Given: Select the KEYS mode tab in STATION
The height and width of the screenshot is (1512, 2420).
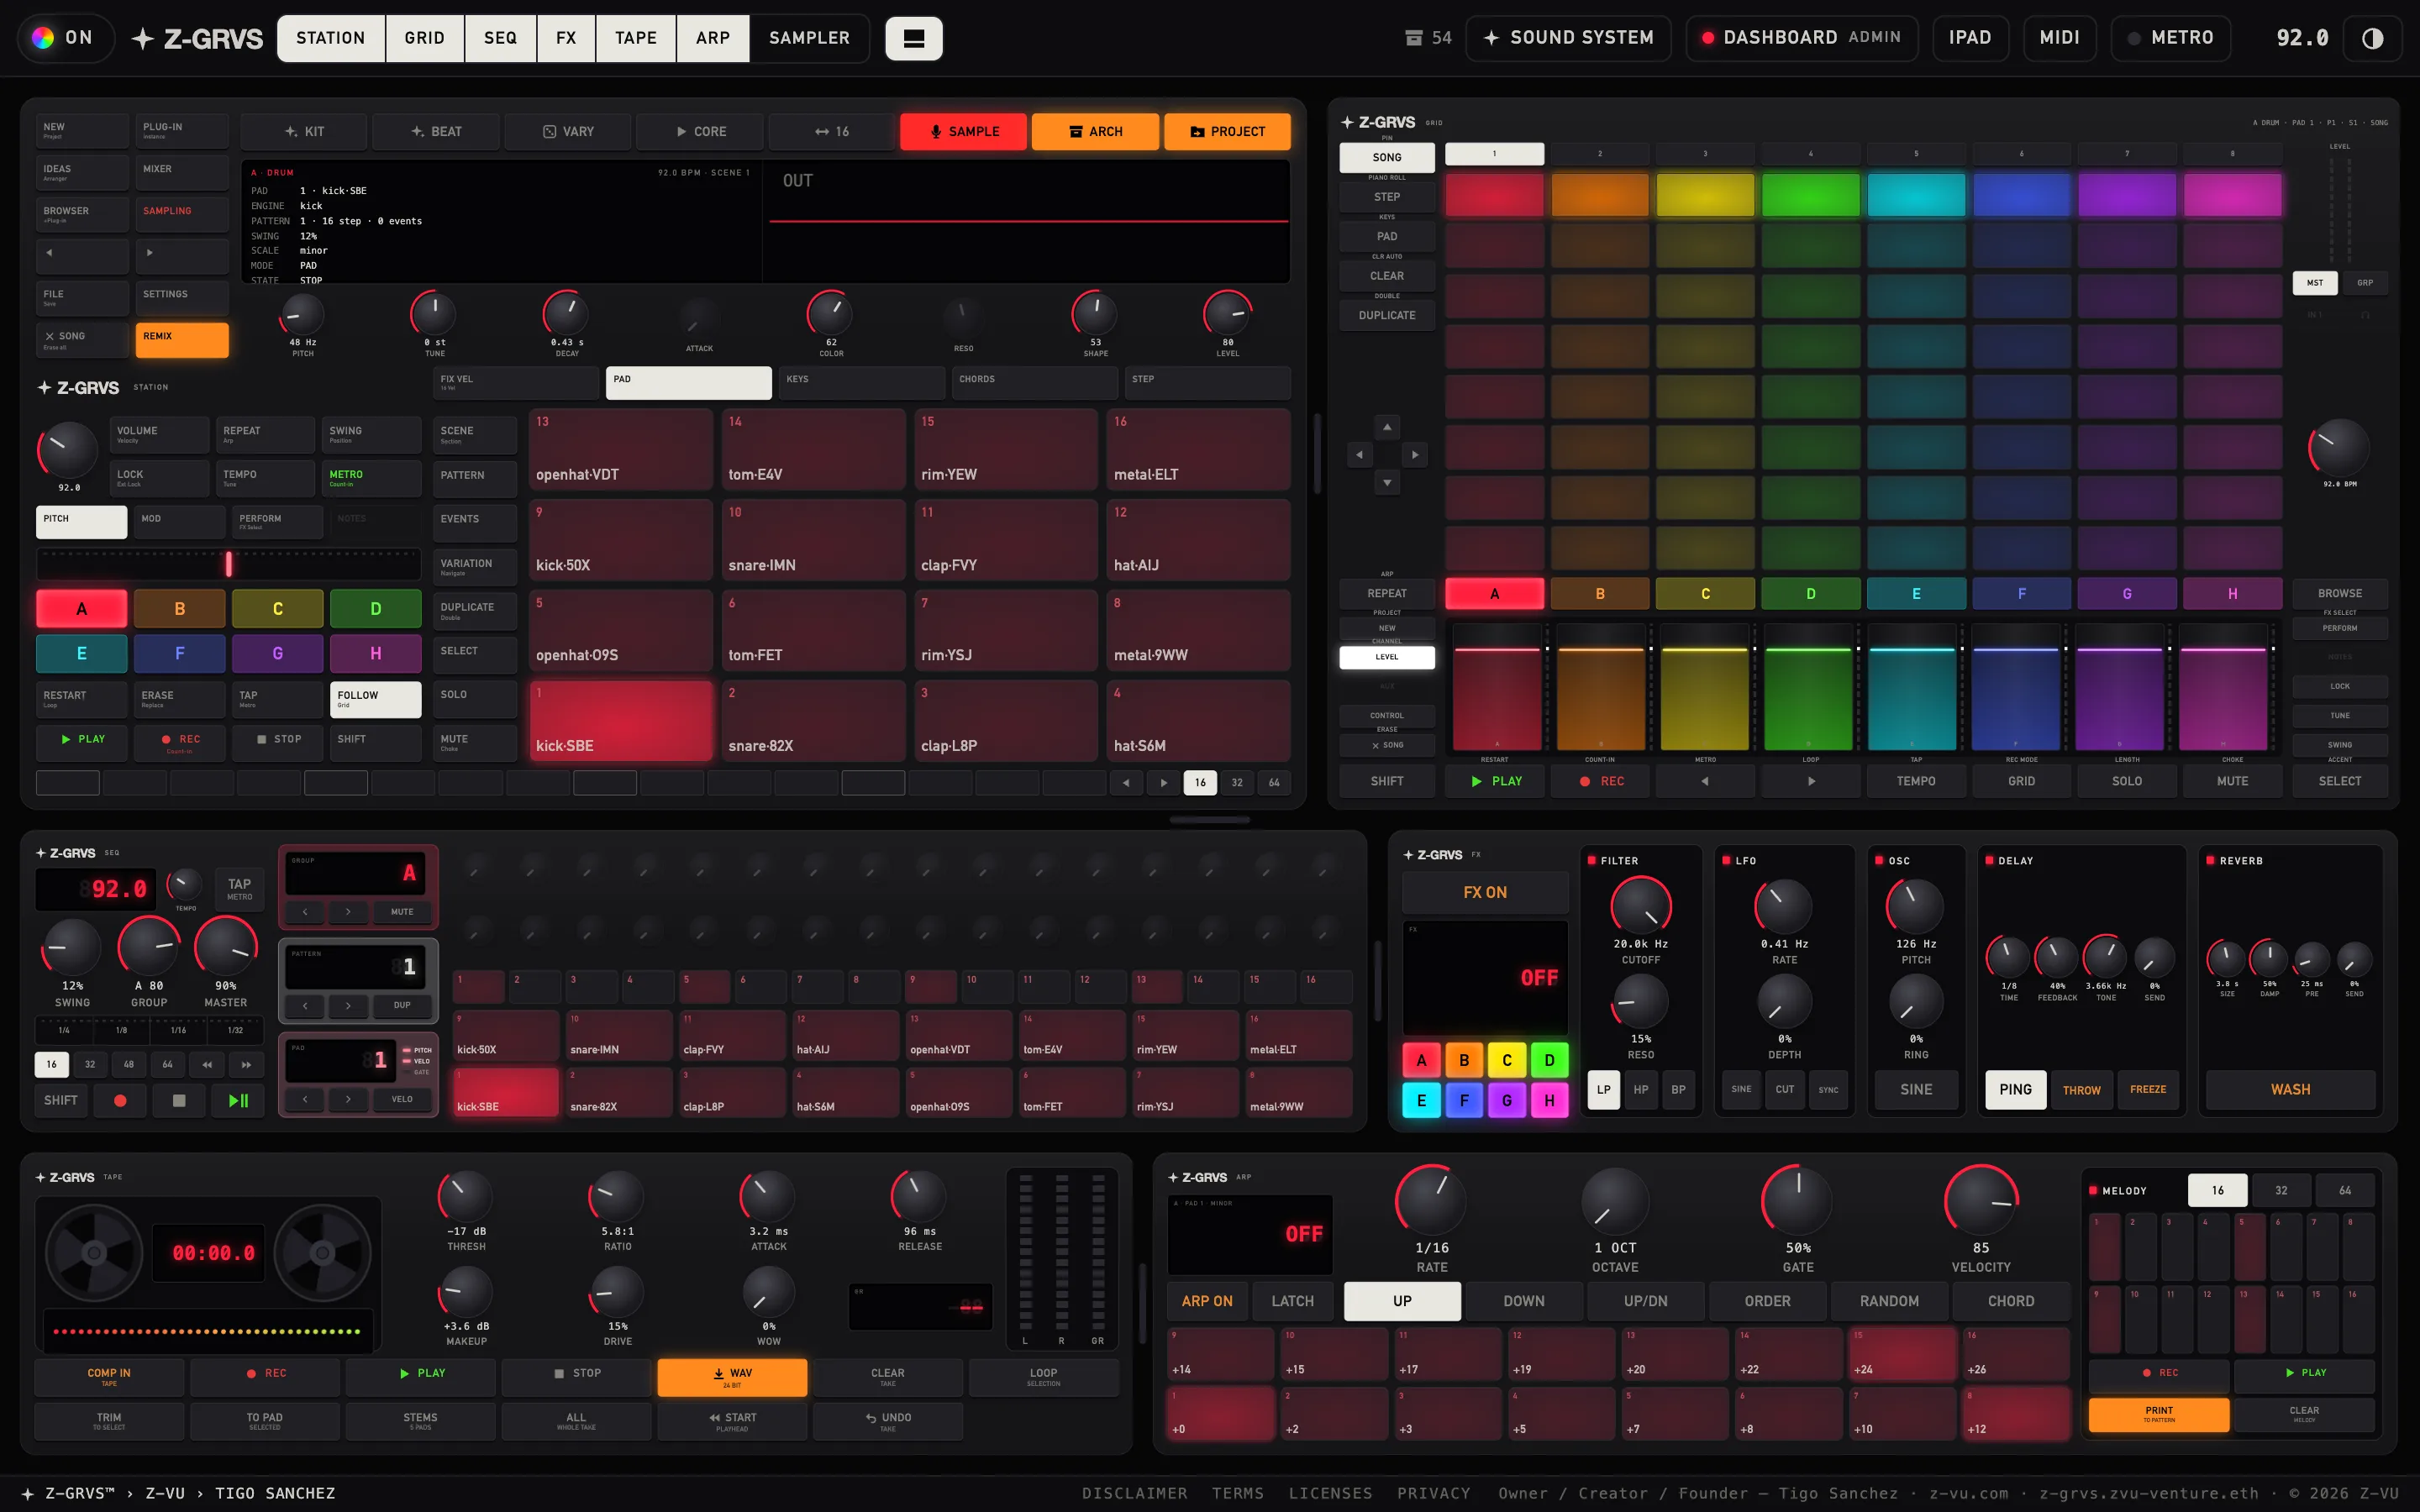Looking at the screenshot, I should (861, 382).
